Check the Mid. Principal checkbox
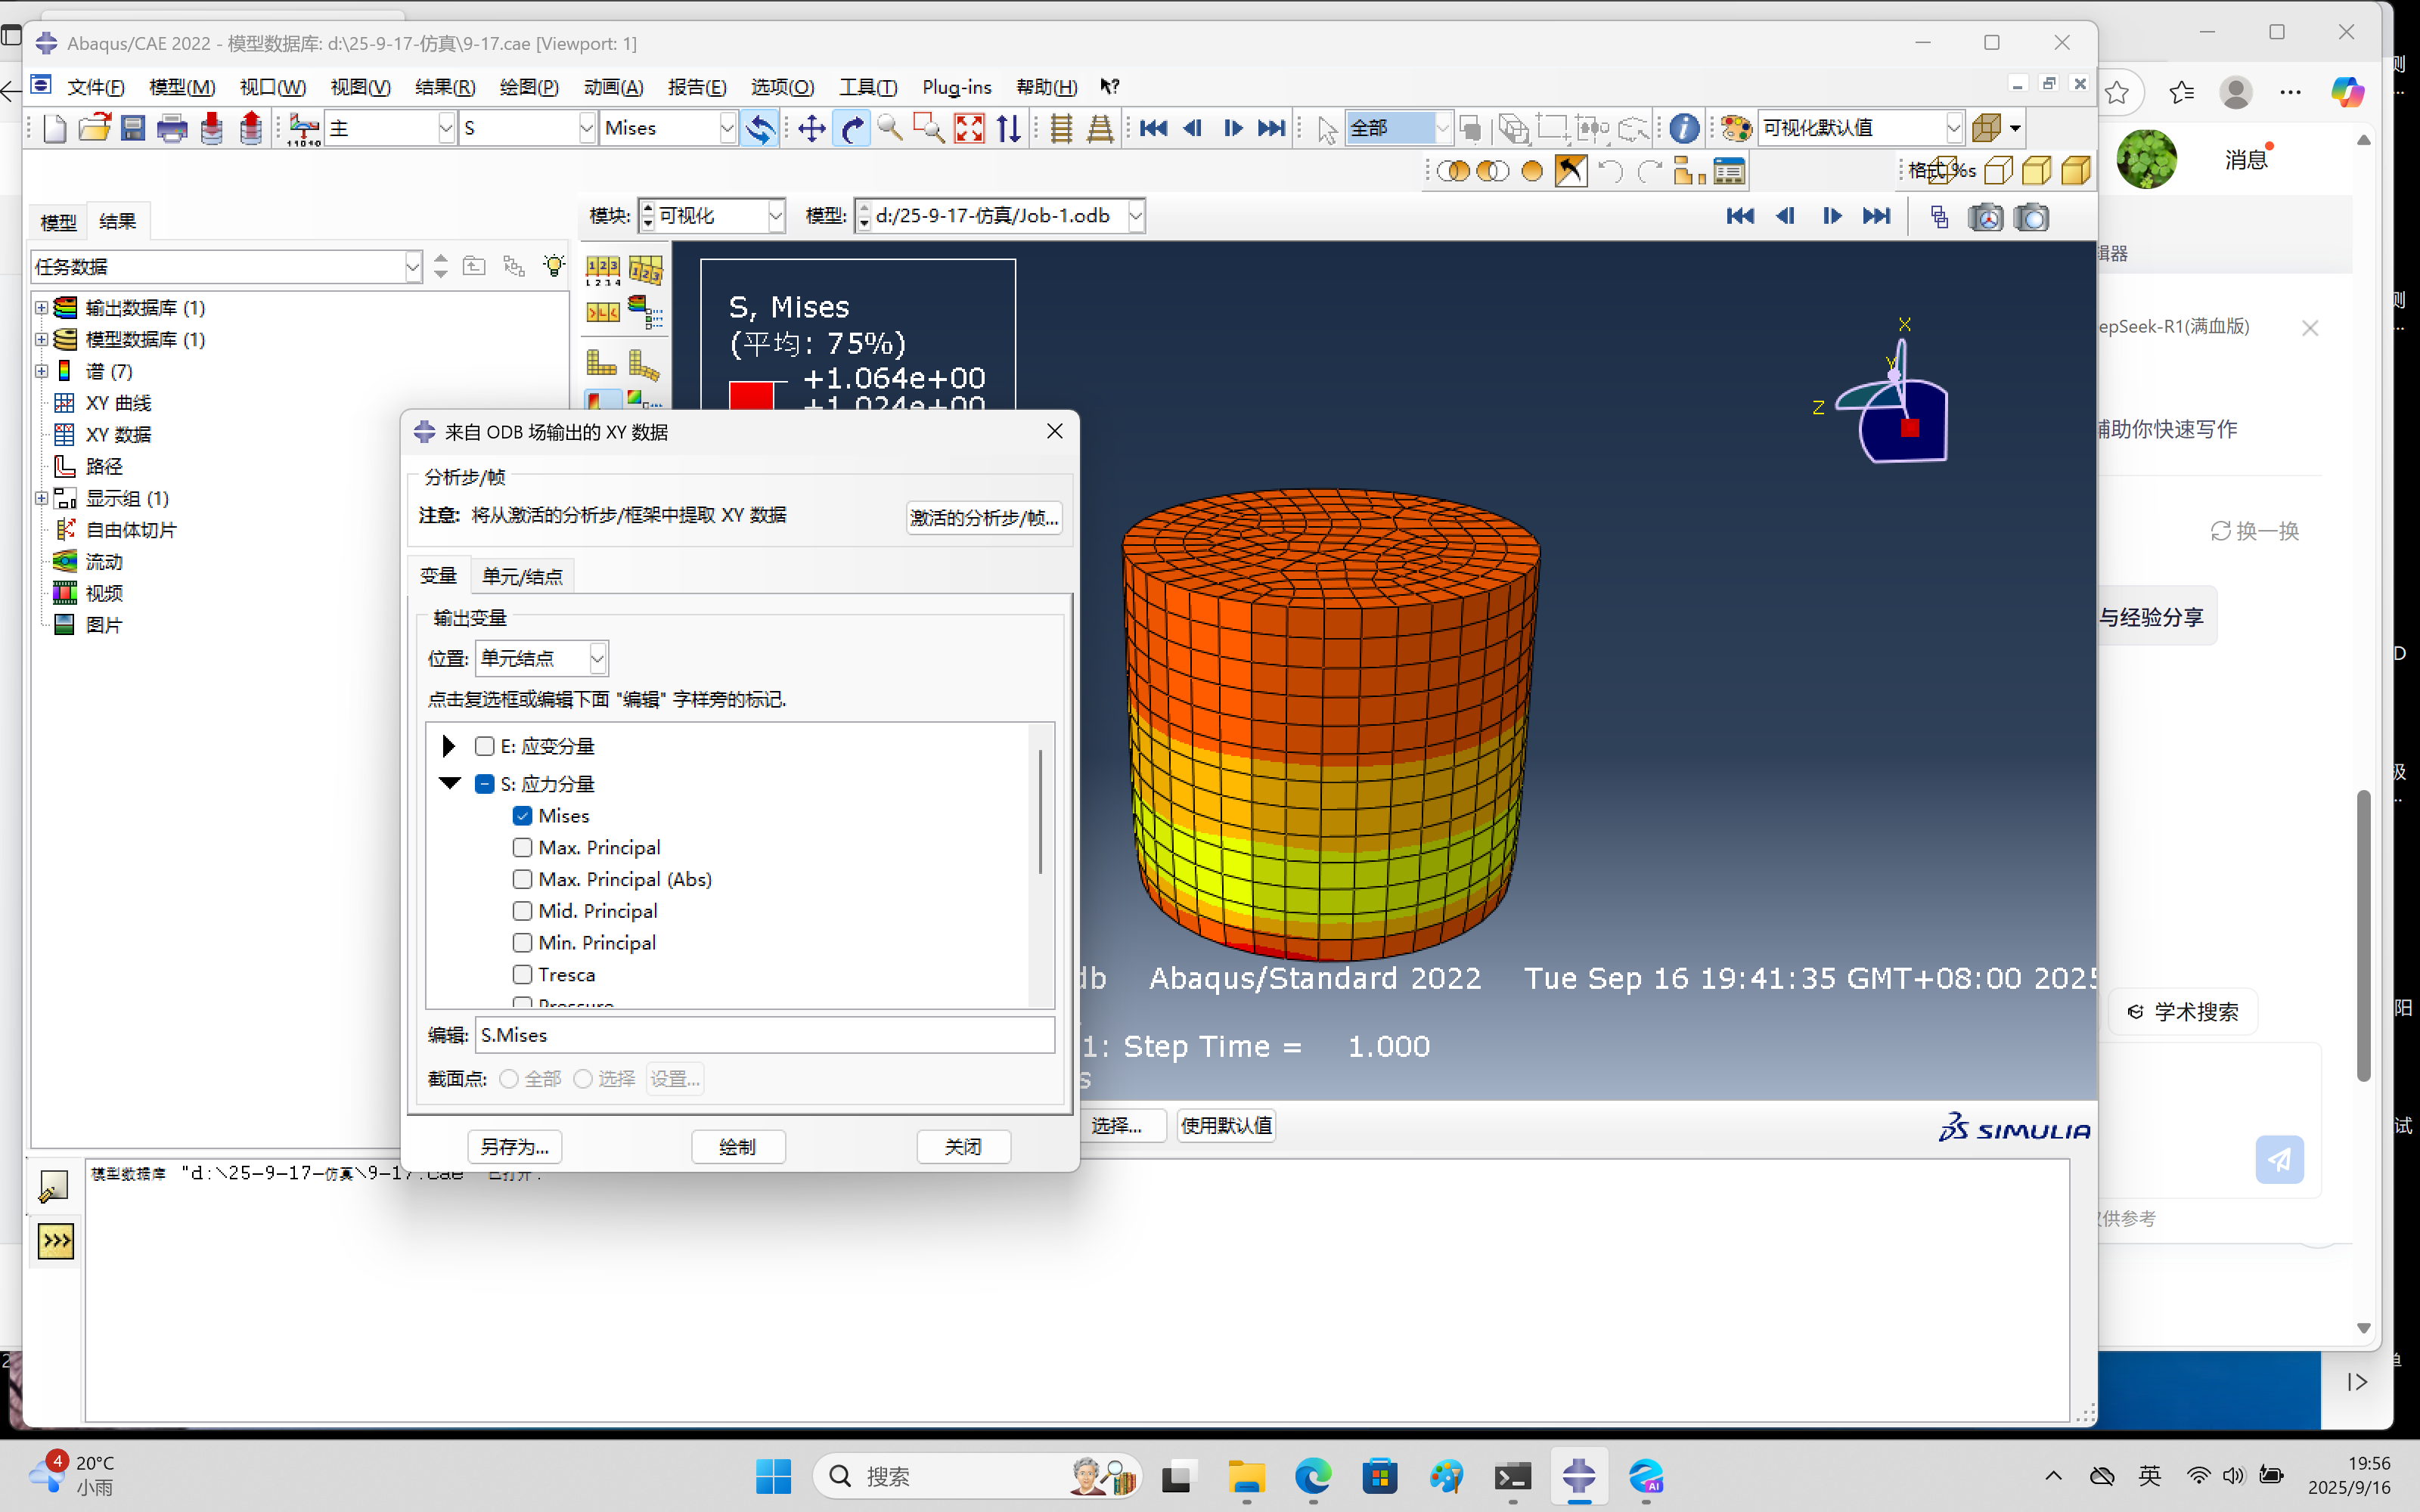Image resolution: width=2420 pixels, height=1512 pixels. pyautogui.click(x=522, y=911)
